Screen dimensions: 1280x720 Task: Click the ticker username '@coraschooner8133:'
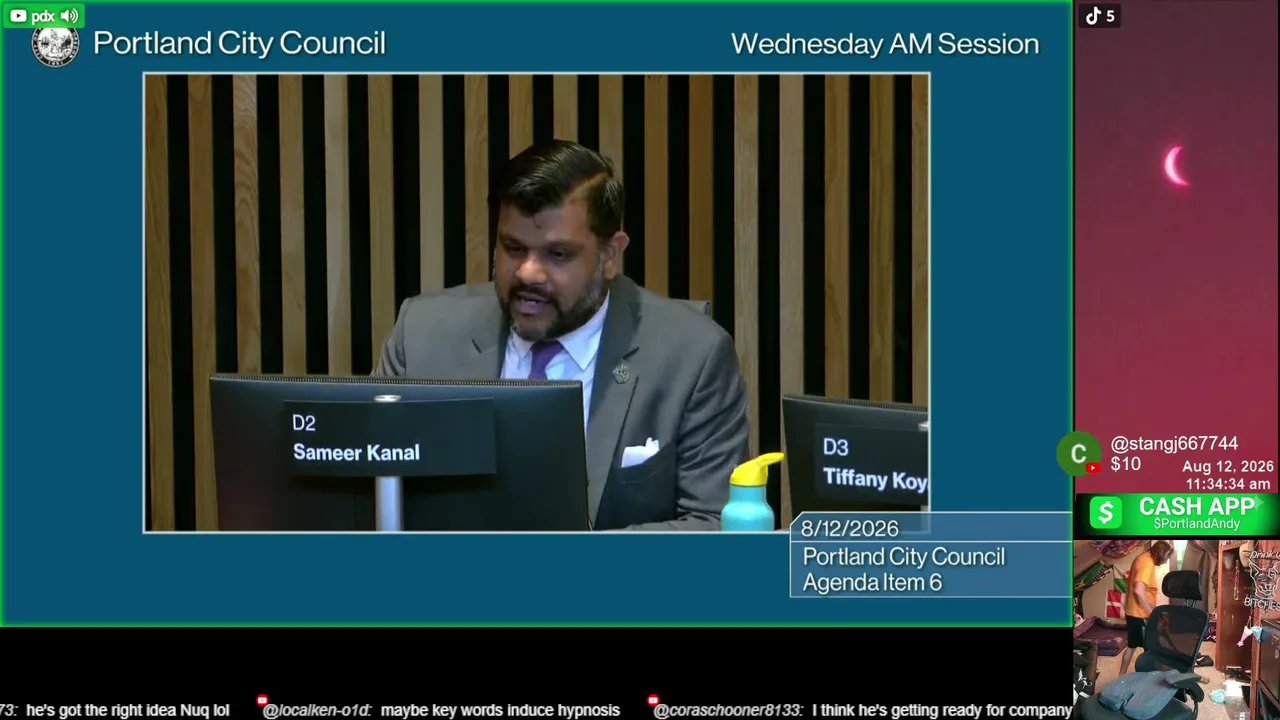tap(728, 710)
